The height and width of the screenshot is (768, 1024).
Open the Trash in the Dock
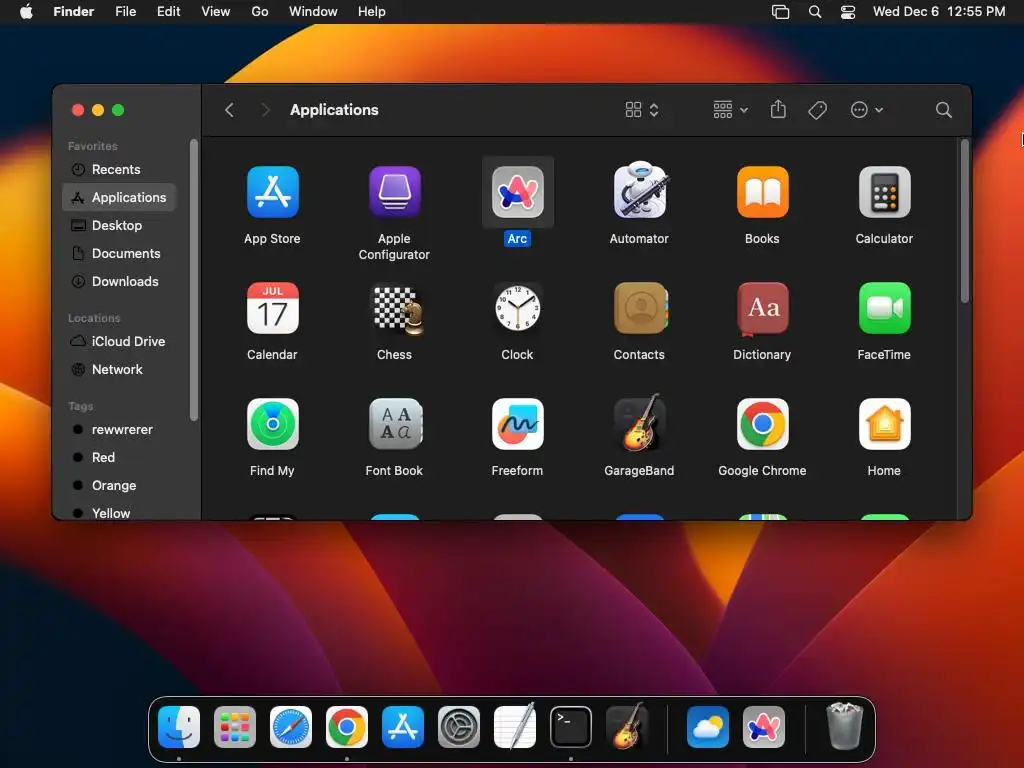(x=844, y=726)
